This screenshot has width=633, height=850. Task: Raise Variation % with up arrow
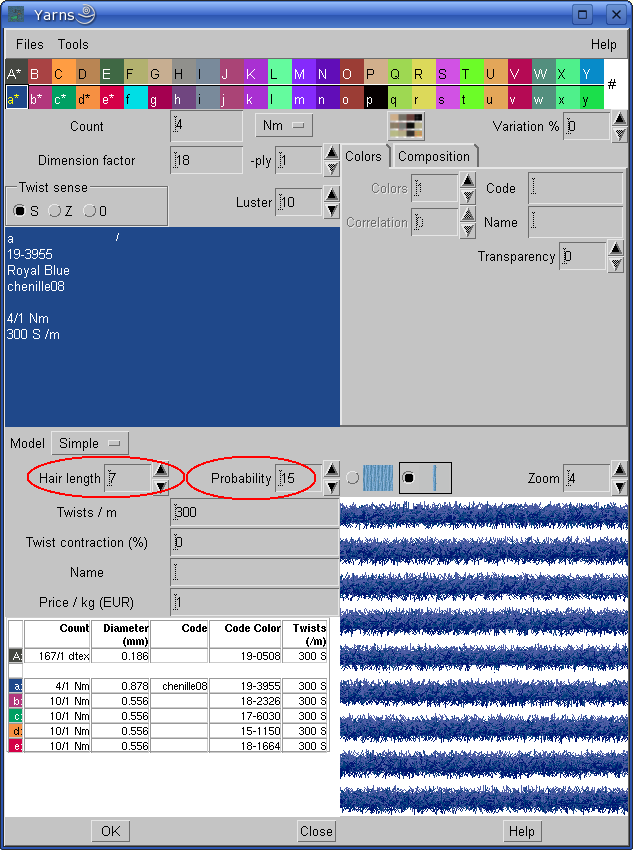pos(620,119)
